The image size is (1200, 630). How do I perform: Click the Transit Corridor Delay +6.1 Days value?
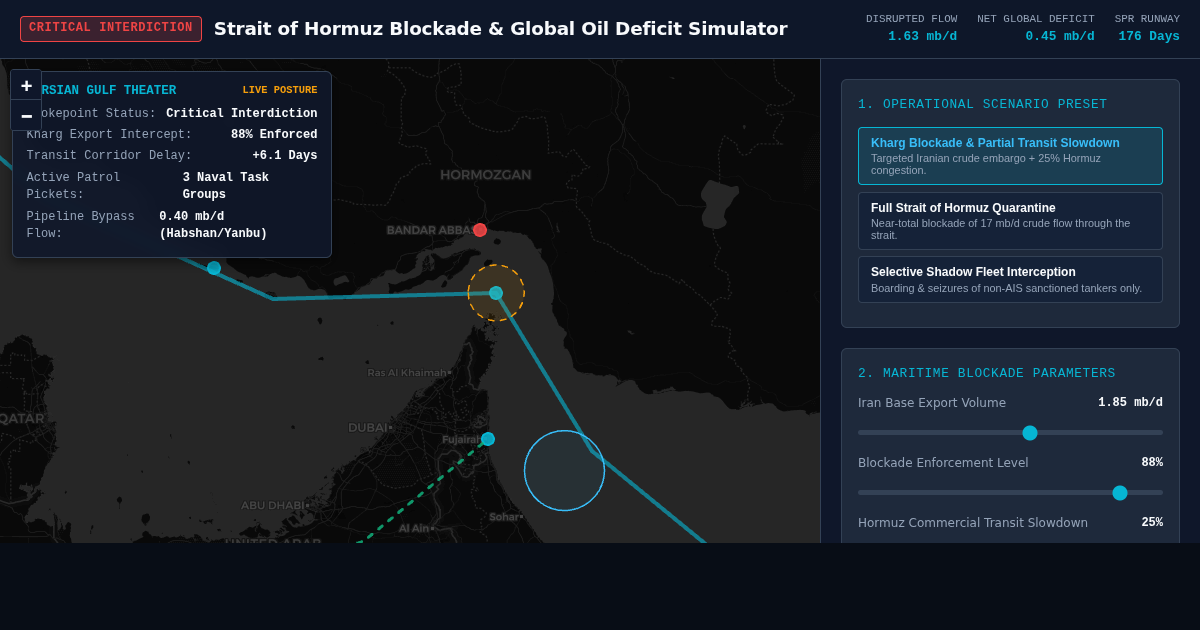tap(285, 156)
